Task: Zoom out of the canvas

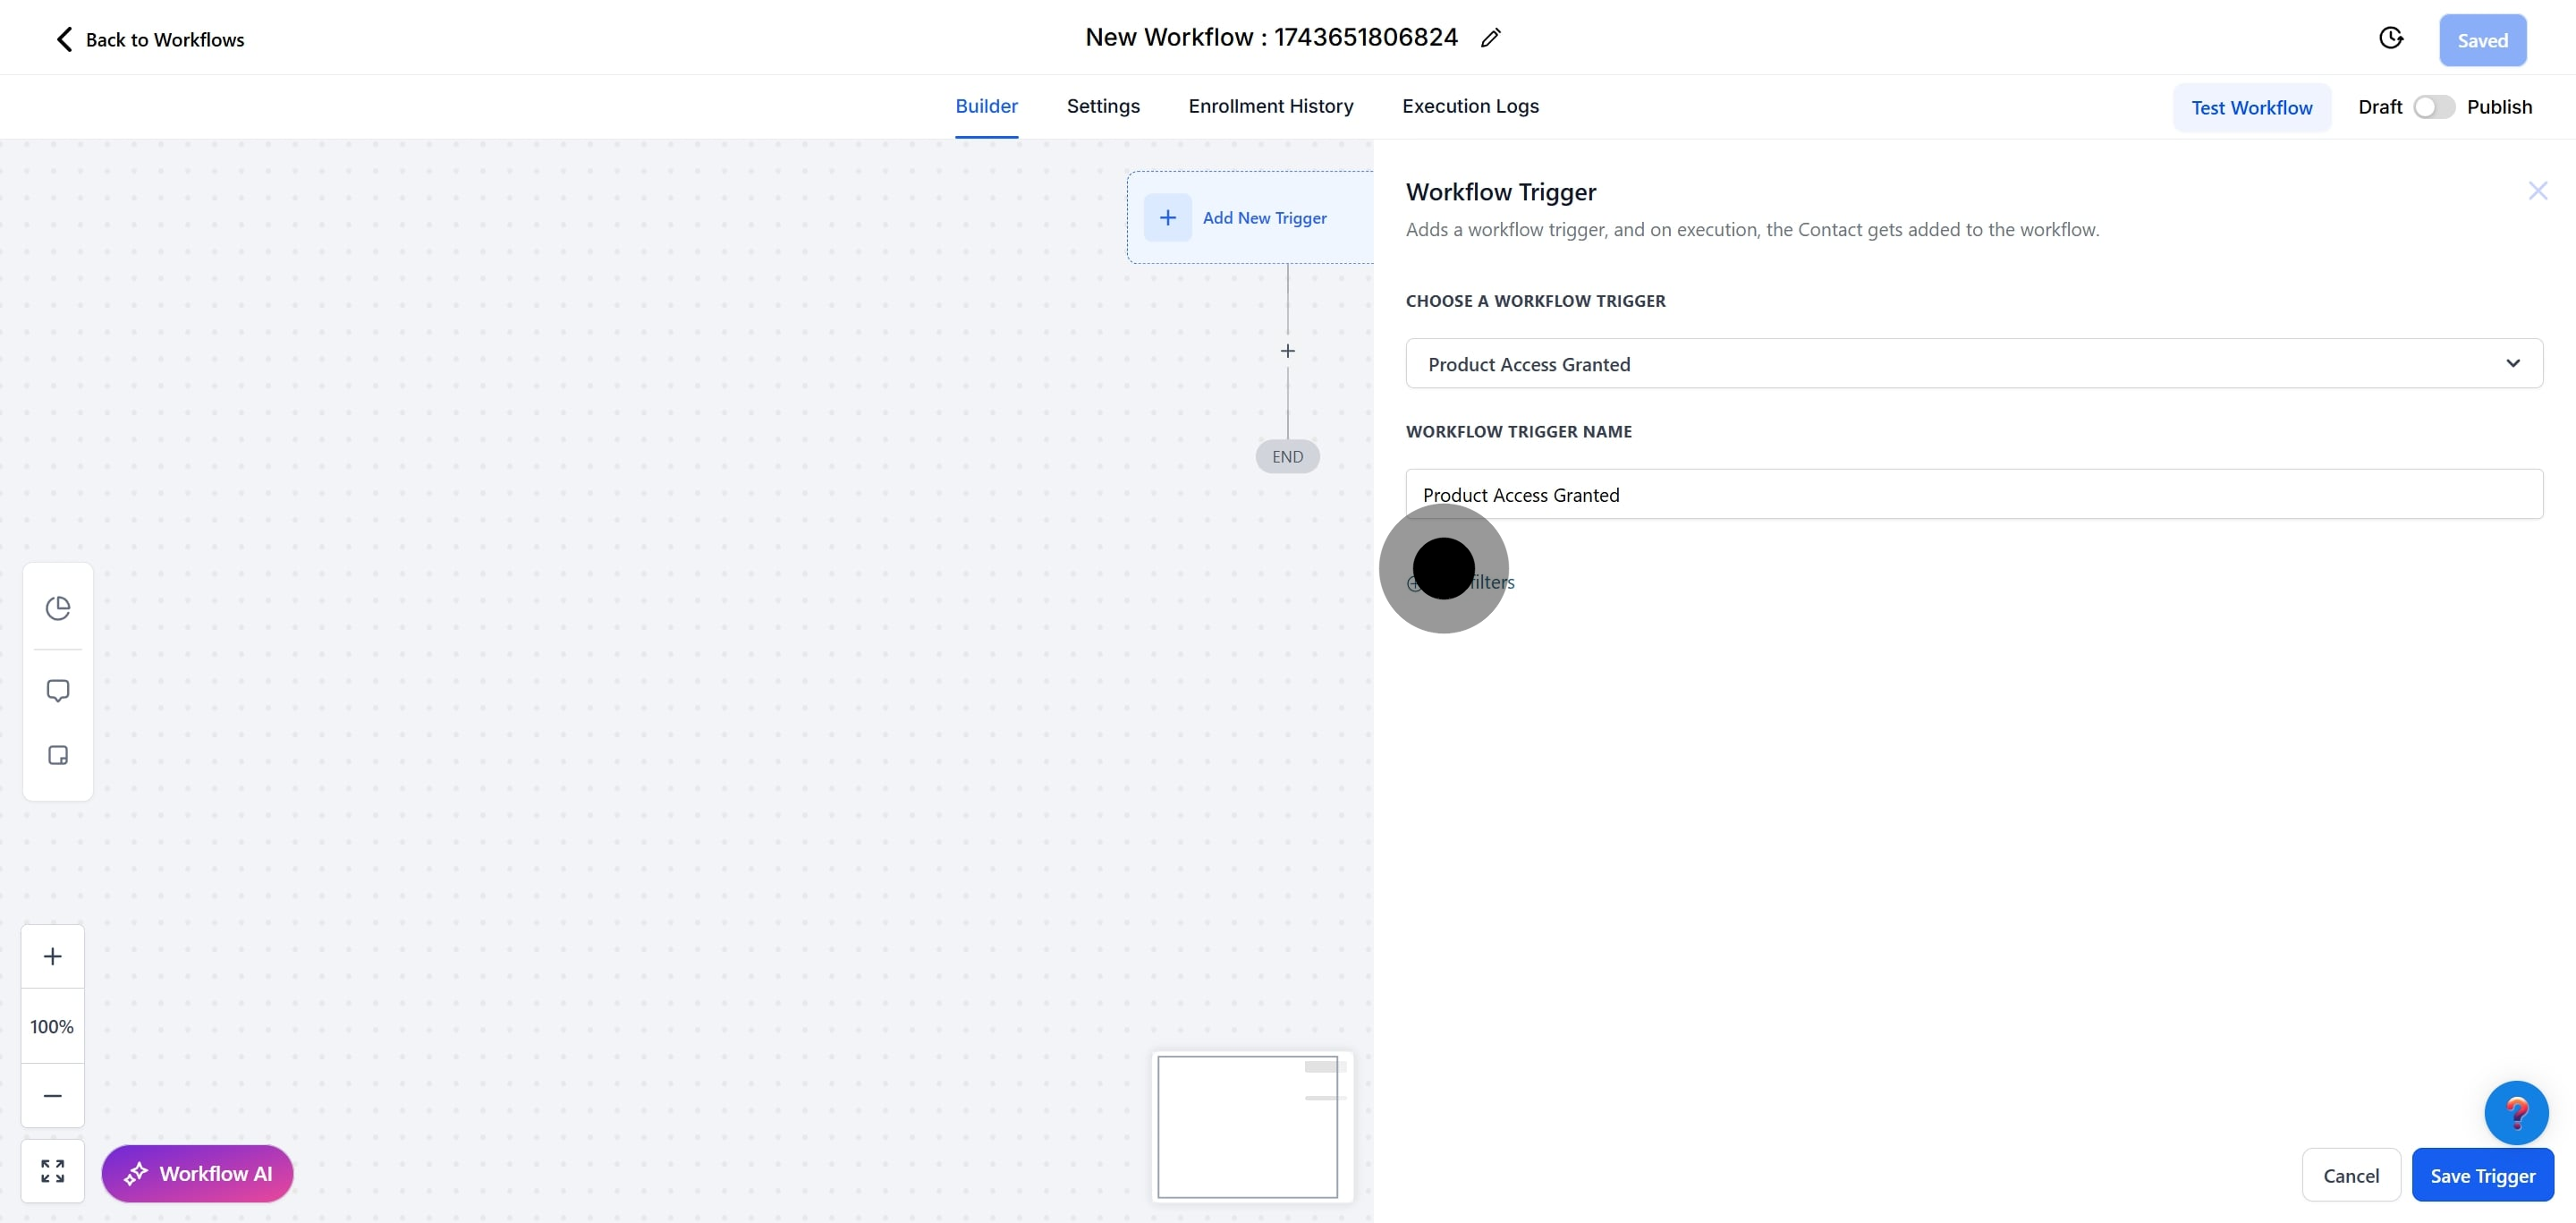Action: click(x=53, y=1095)
